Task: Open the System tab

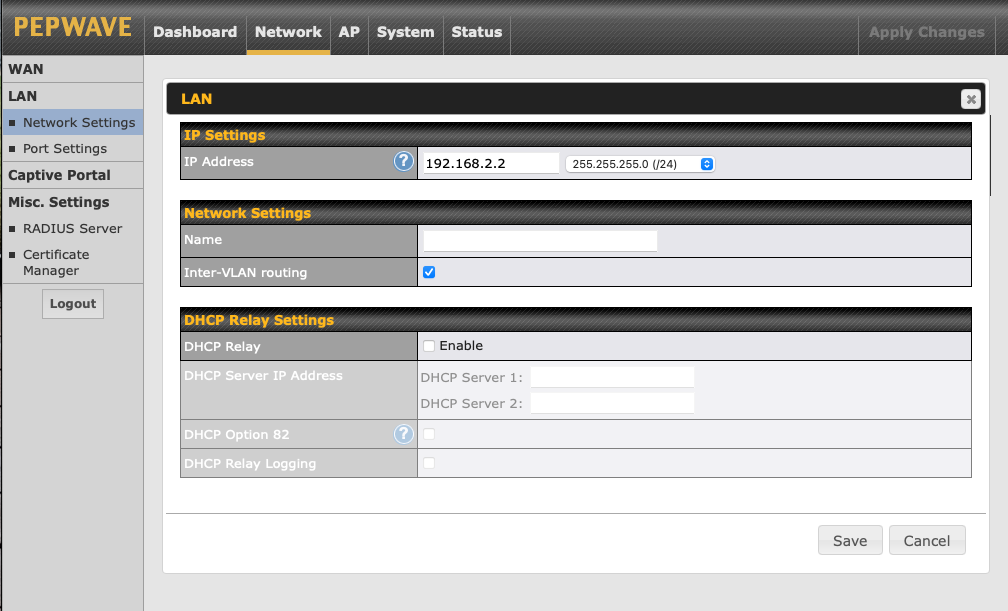Action: pos(405,32)
